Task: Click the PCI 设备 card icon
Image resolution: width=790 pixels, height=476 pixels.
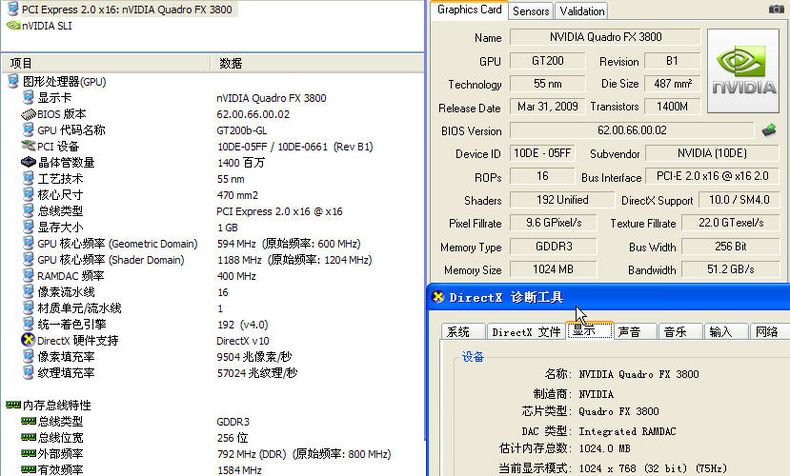Action: click(x=28, y=146)
